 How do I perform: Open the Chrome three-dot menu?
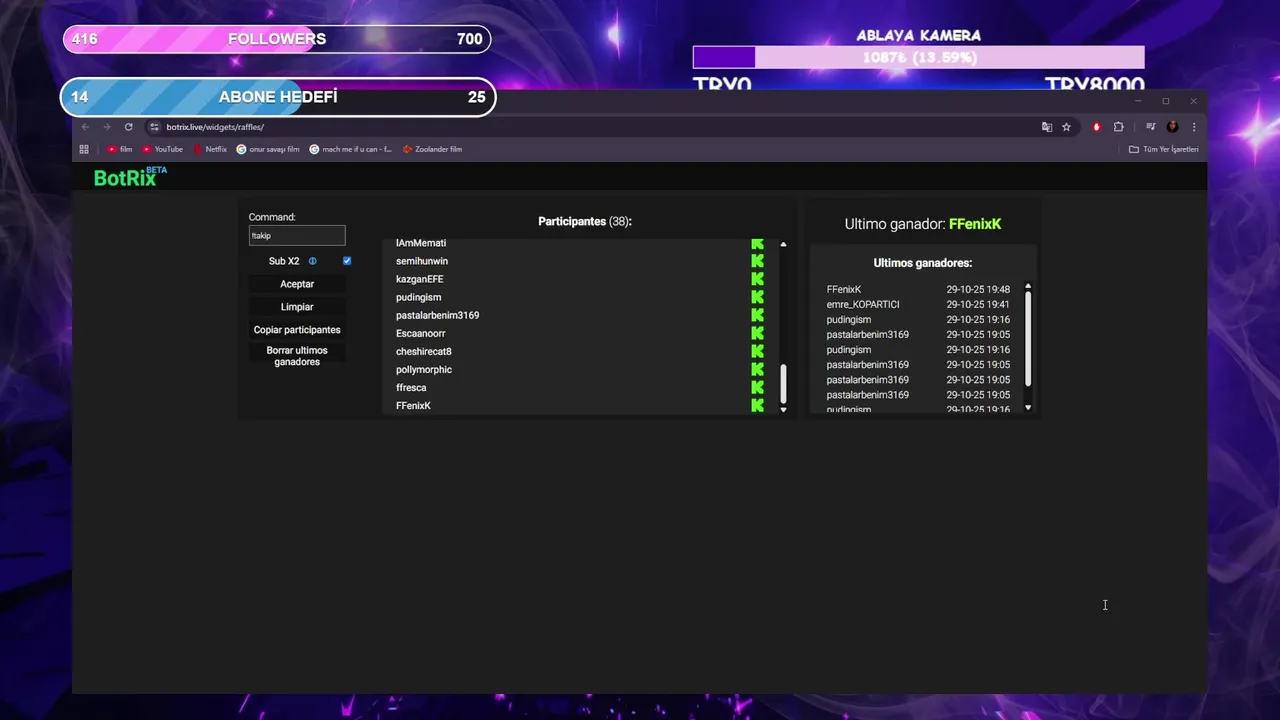[1194, 127]
